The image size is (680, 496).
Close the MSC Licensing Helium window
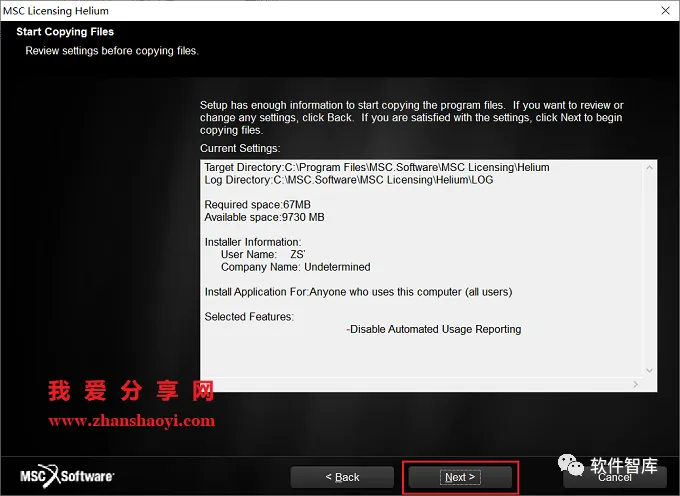[665, 10]
